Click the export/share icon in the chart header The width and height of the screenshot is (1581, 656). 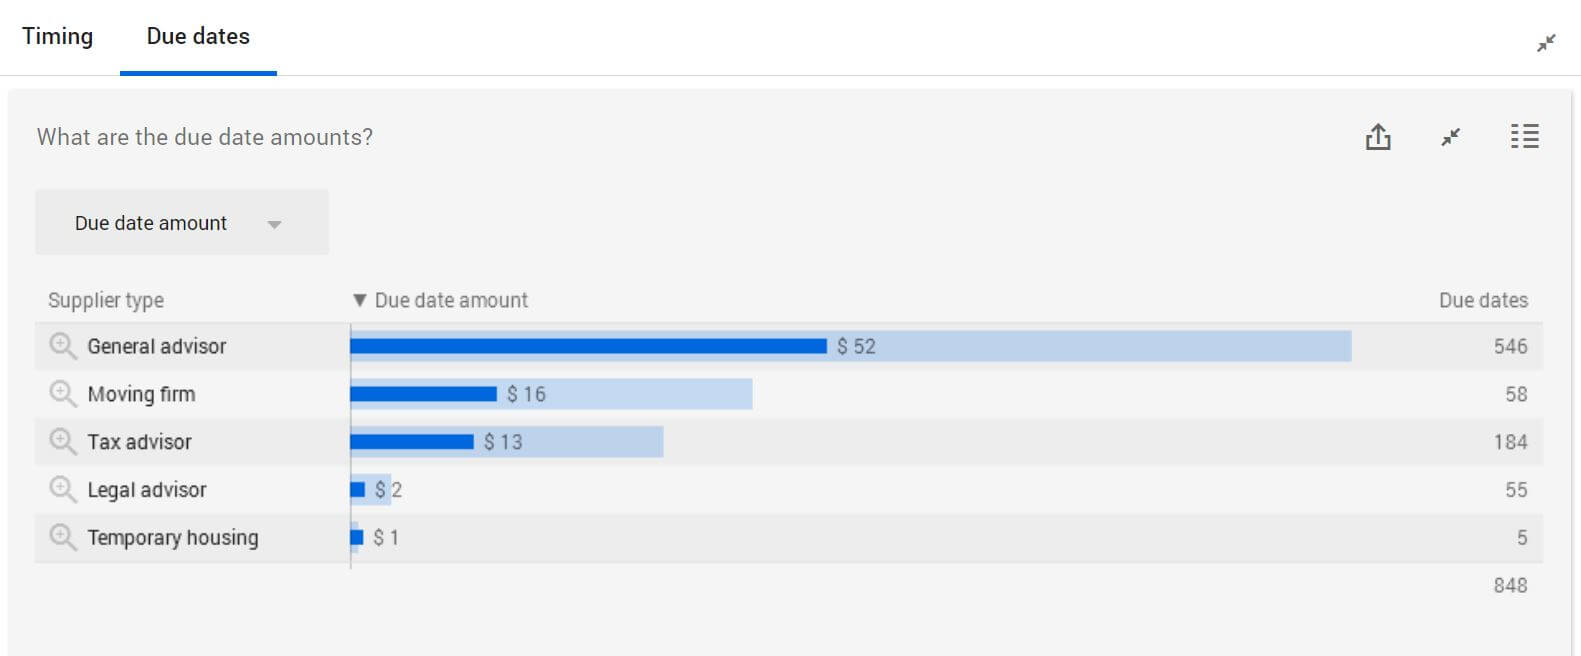tap(1378, 137)
